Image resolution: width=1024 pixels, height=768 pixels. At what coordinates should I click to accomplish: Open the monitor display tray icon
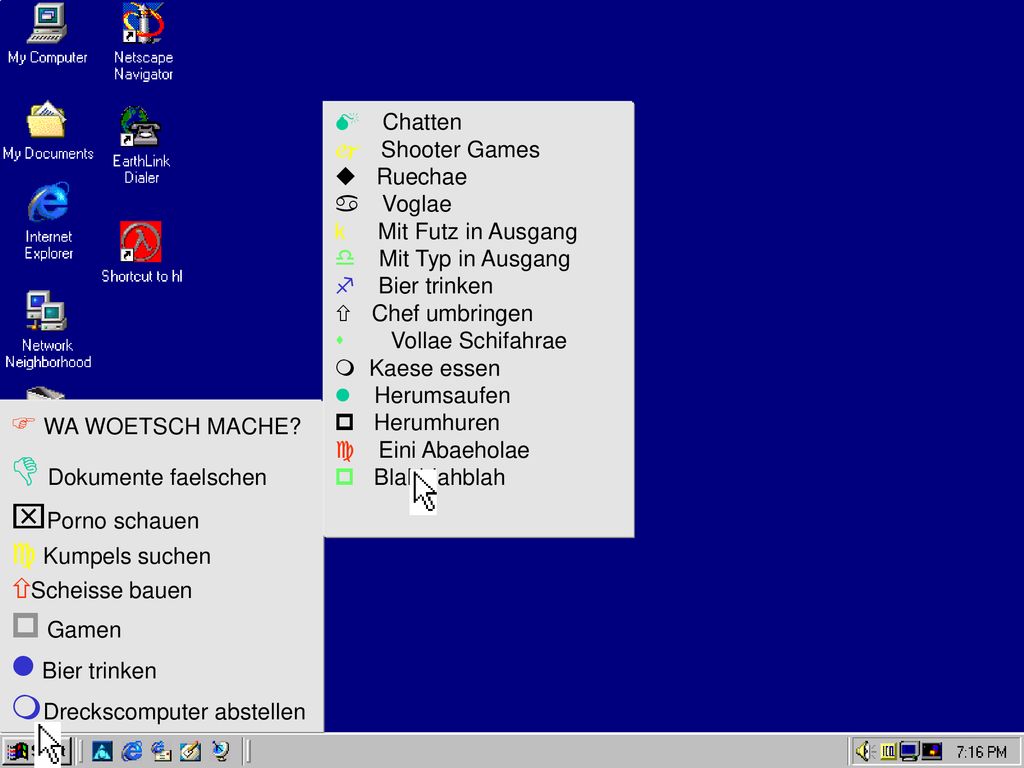pos(909,752)
